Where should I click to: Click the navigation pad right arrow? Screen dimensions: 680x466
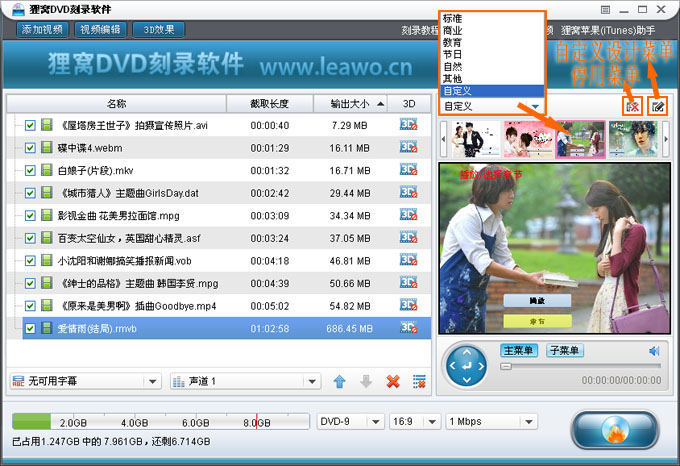pyautogui.click(x=481, y=366)
